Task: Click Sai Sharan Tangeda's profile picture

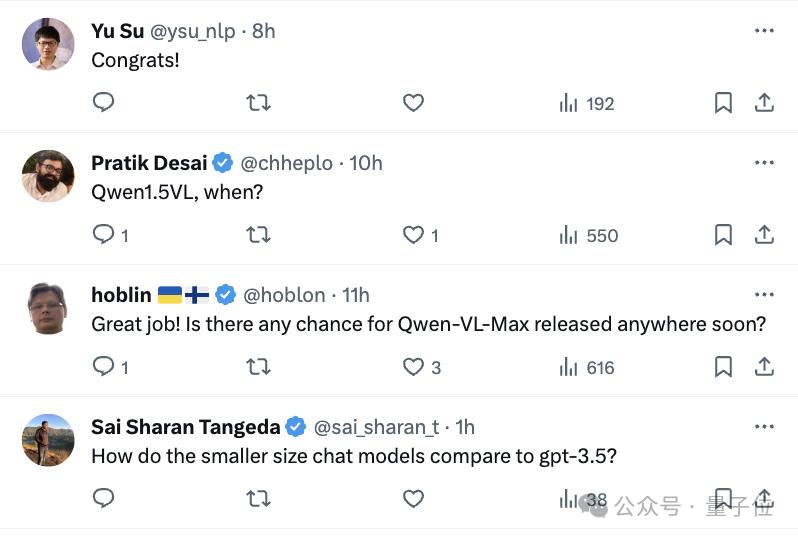Action: click(48, 440)
